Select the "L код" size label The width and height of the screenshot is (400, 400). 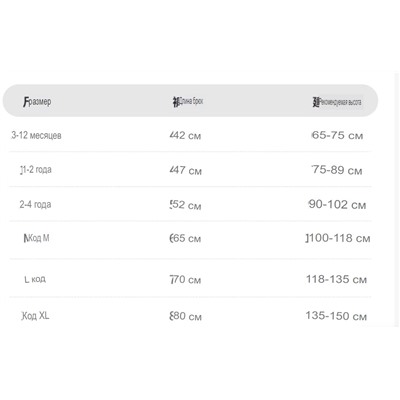[35, 279]
